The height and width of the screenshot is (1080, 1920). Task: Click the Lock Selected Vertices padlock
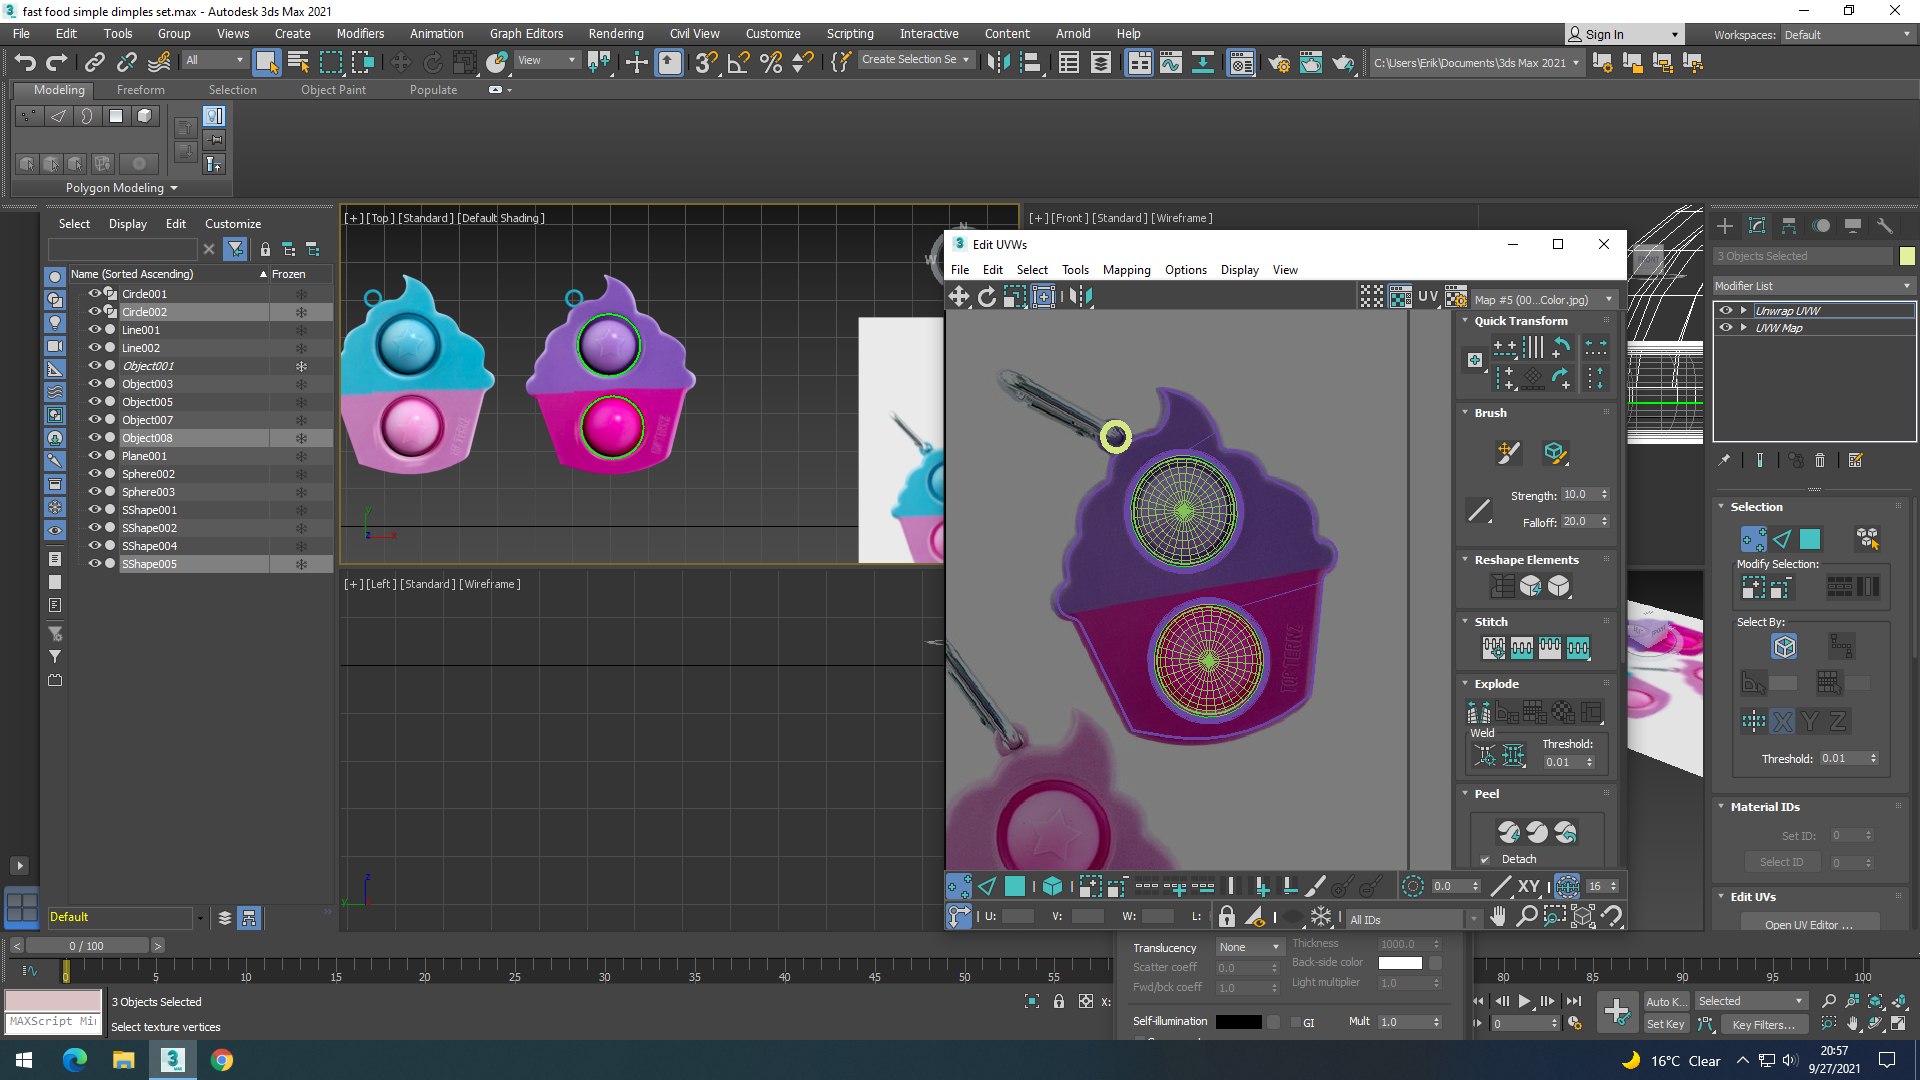[1226, 916]
